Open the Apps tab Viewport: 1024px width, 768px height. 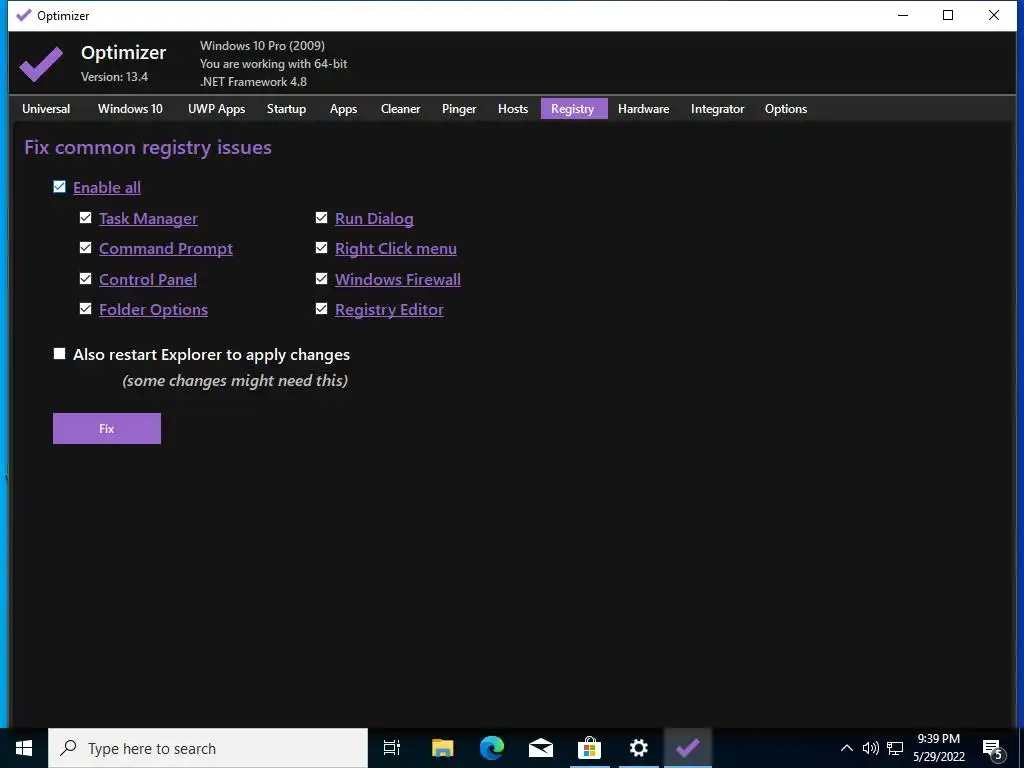(344, 109)
